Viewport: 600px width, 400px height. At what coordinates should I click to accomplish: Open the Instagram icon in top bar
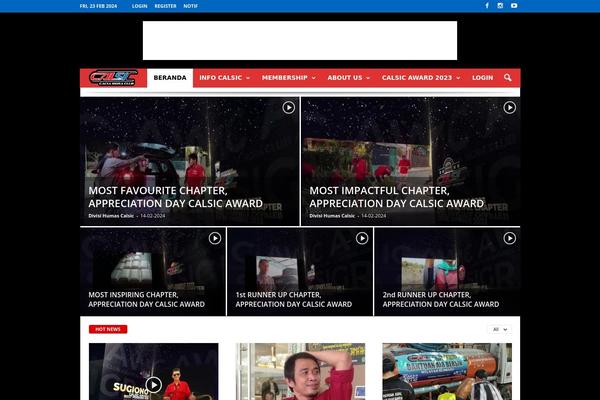(500, 6)
